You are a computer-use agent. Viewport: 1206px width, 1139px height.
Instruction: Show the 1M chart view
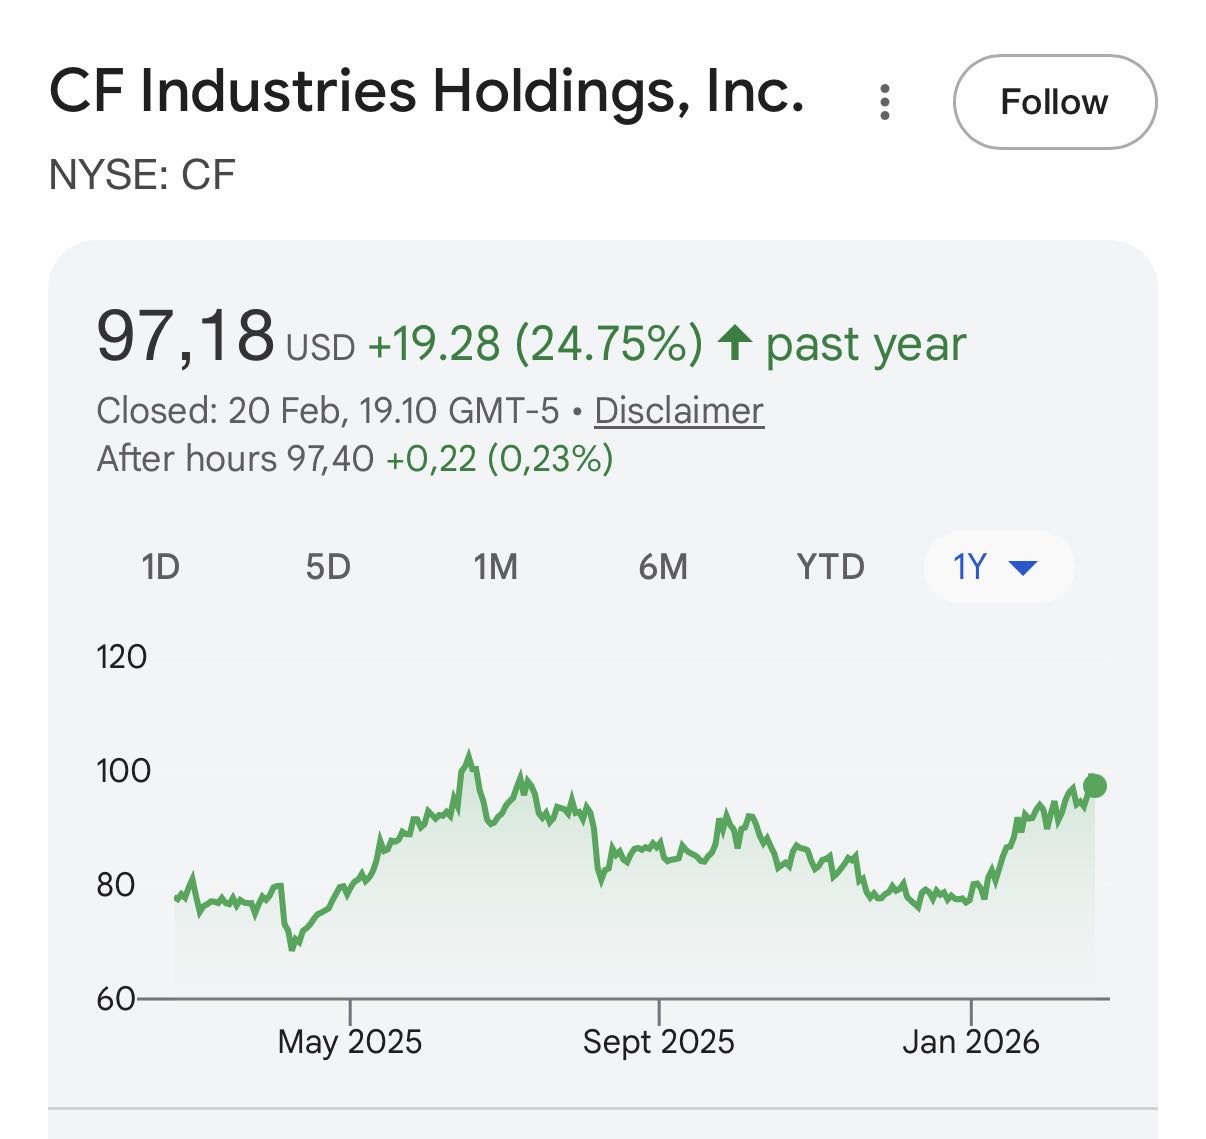click(x=496, y=567)
